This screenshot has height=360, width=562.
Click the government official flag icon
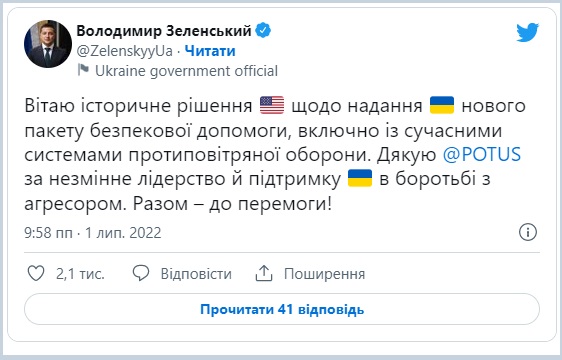click(x=83, y=70)
